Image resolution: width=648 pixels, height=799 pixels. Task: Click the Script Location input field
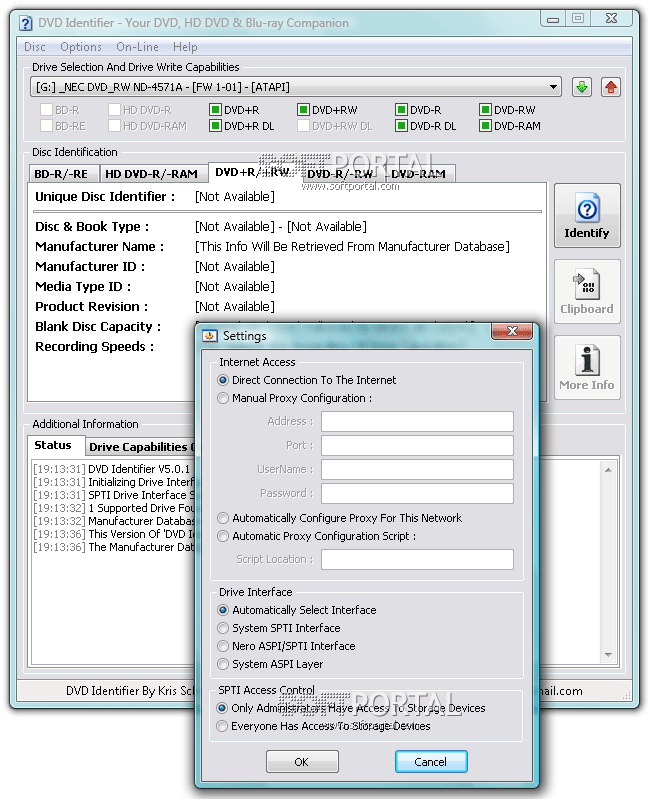coord(417,560)
